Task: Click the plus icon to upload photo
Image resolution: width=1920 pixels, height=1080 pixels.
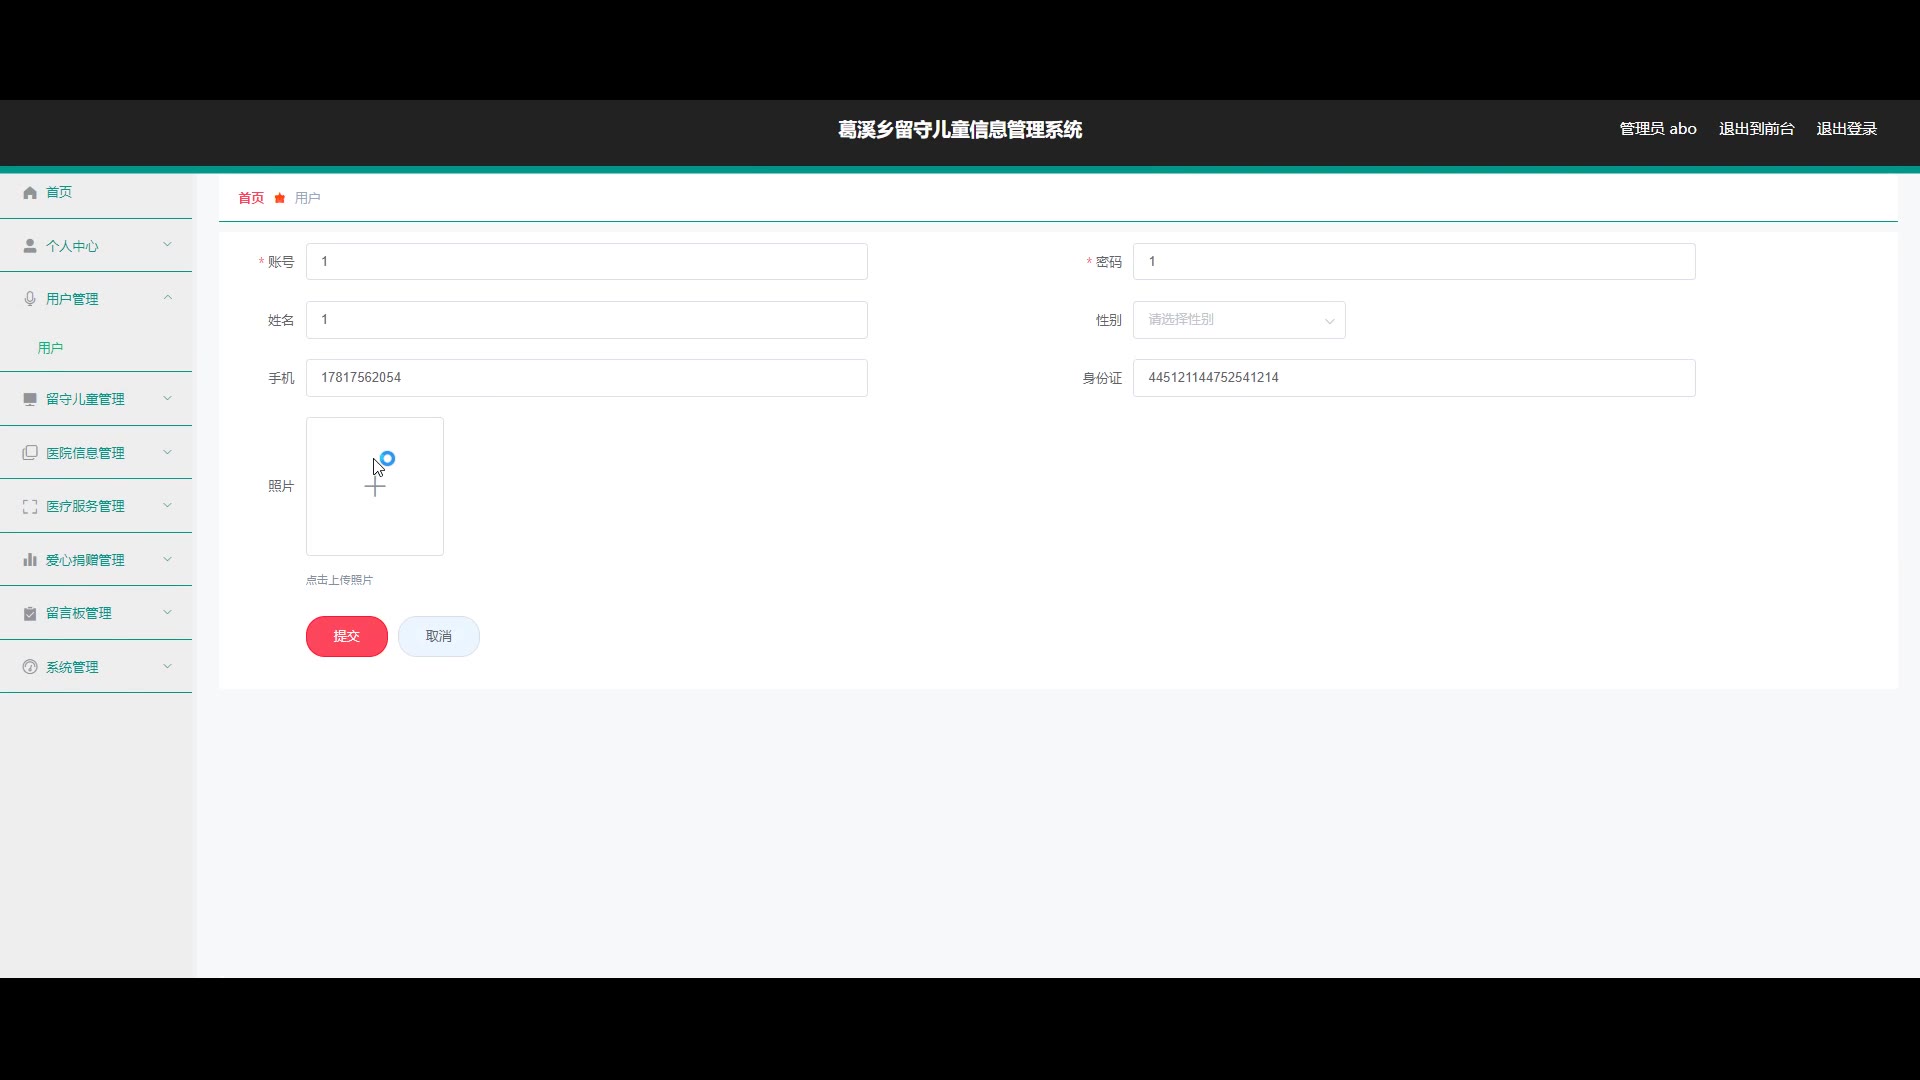Action: [375, 487]
